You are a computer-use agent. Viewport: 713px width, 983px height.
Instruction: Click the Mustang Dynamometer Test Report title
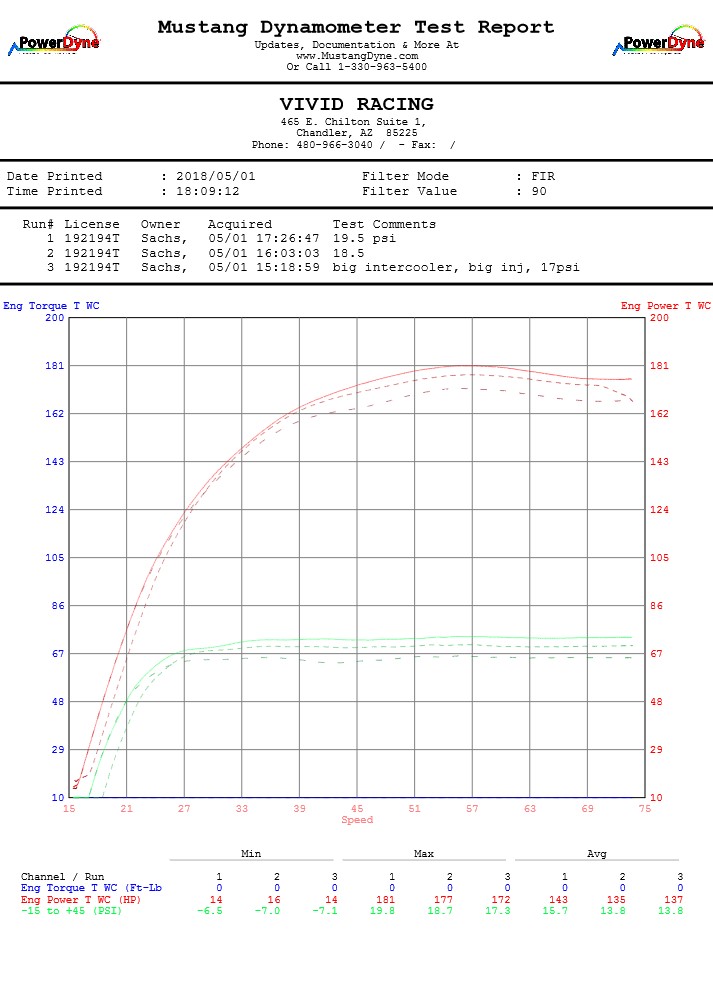[x=356, y=28]
